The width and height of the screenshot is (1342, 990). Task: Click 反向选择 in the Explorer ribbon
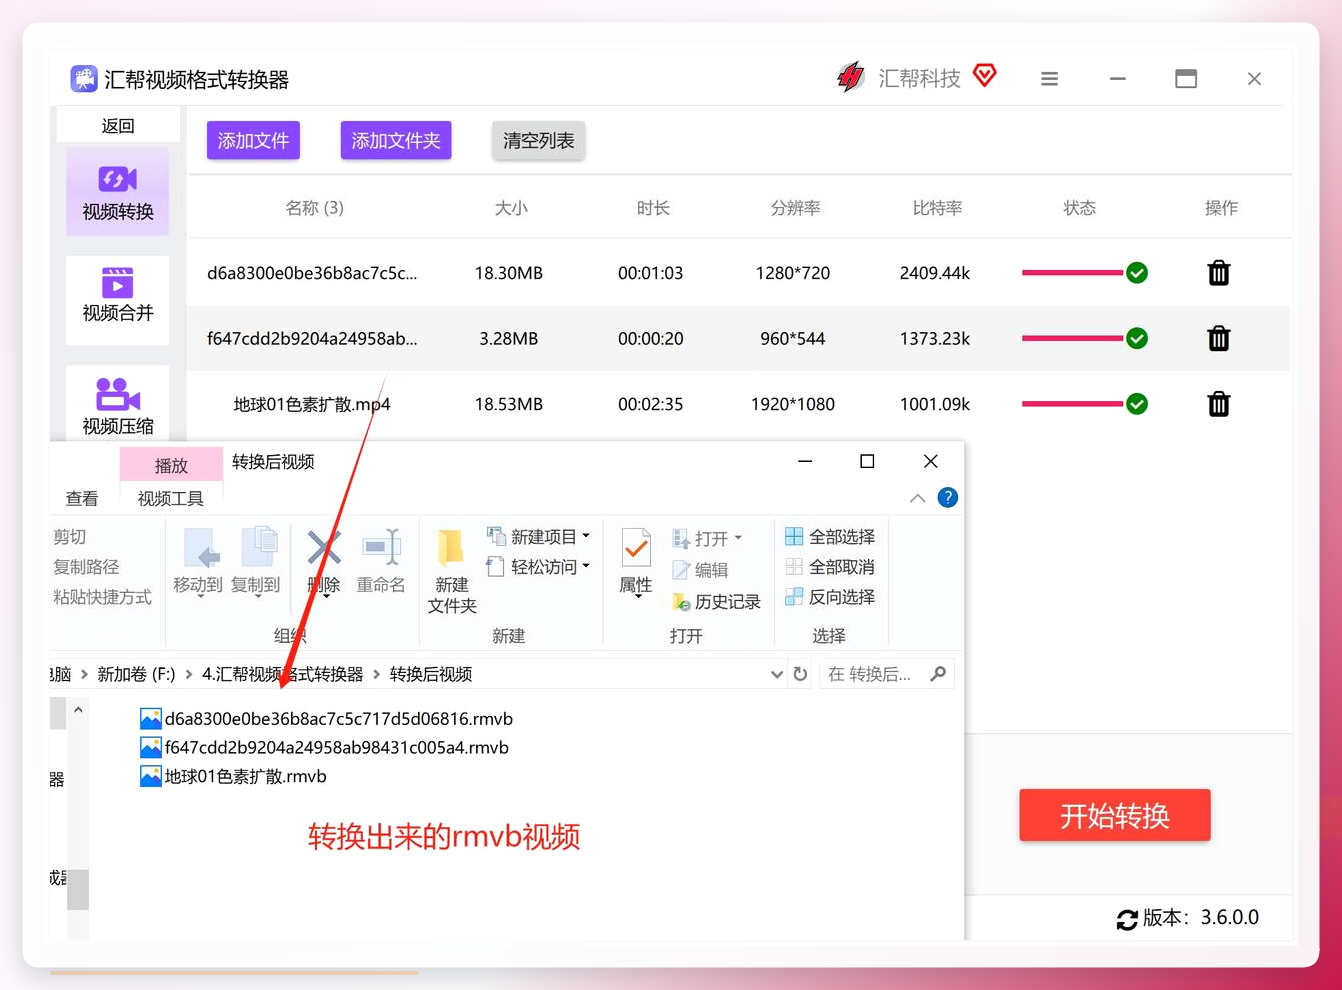point(830,597)
